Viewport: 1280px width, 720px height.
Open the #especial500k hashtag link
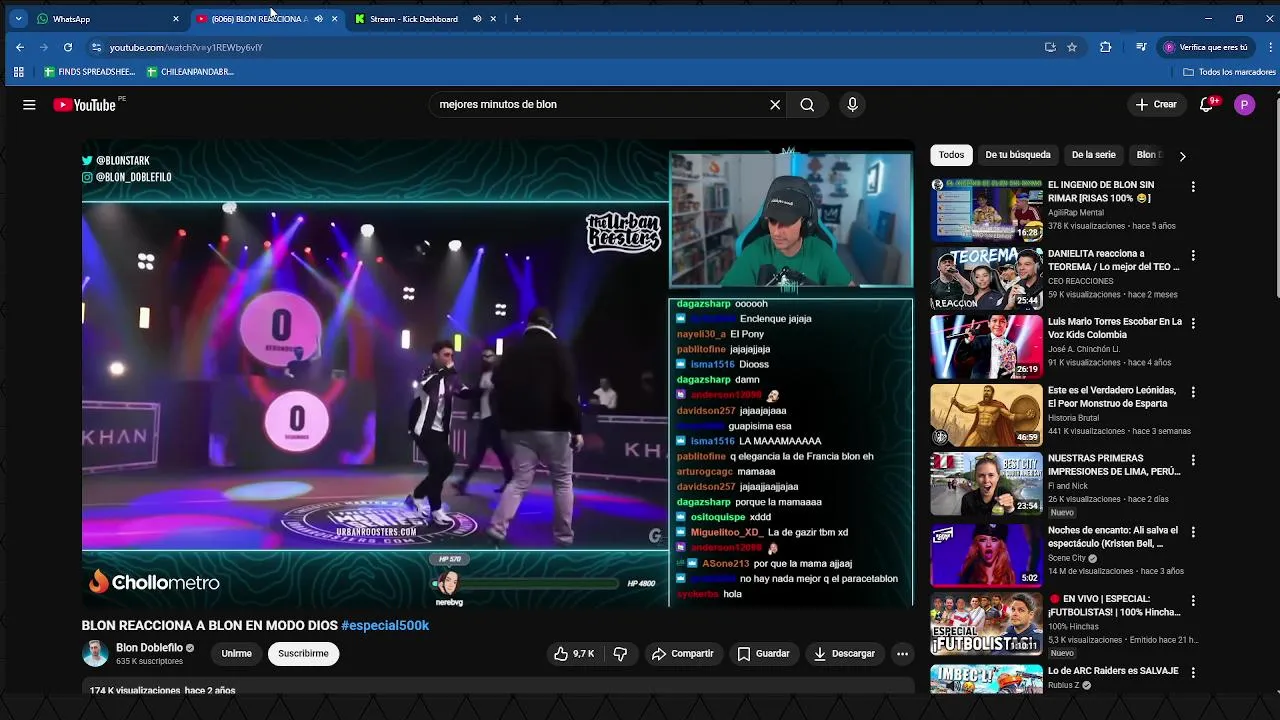(x=385, y=625)
